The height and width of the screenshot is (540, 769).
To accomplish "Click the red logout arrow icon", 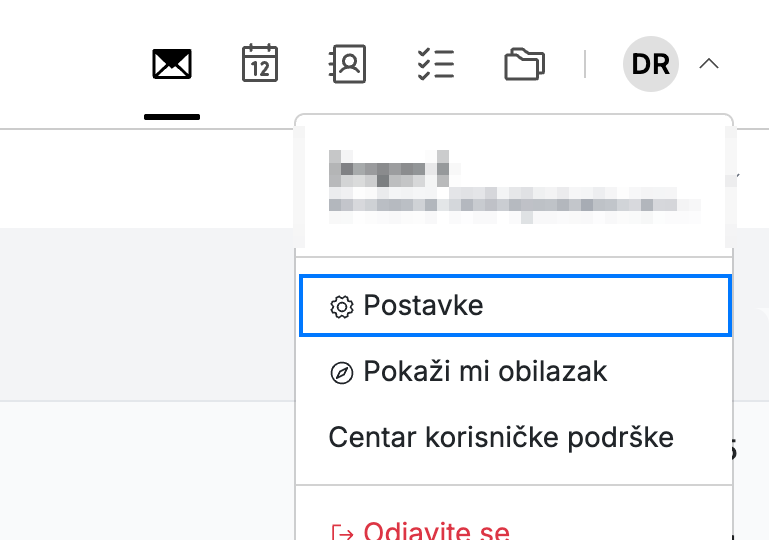I will coord(342,533).
